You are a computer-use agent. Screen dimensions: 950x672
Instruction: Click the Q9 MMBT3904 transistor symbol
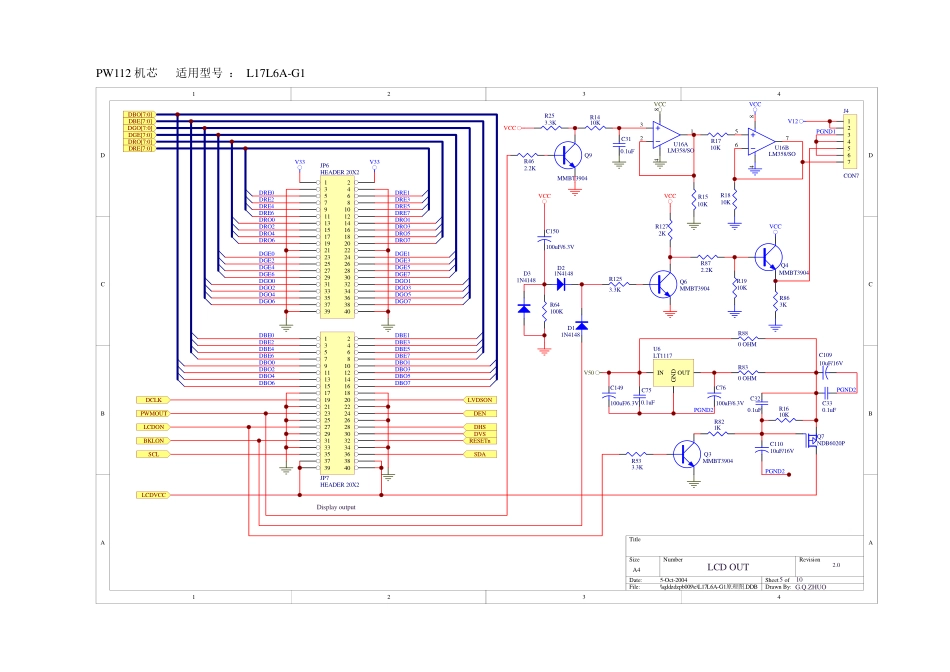point(569,155)
